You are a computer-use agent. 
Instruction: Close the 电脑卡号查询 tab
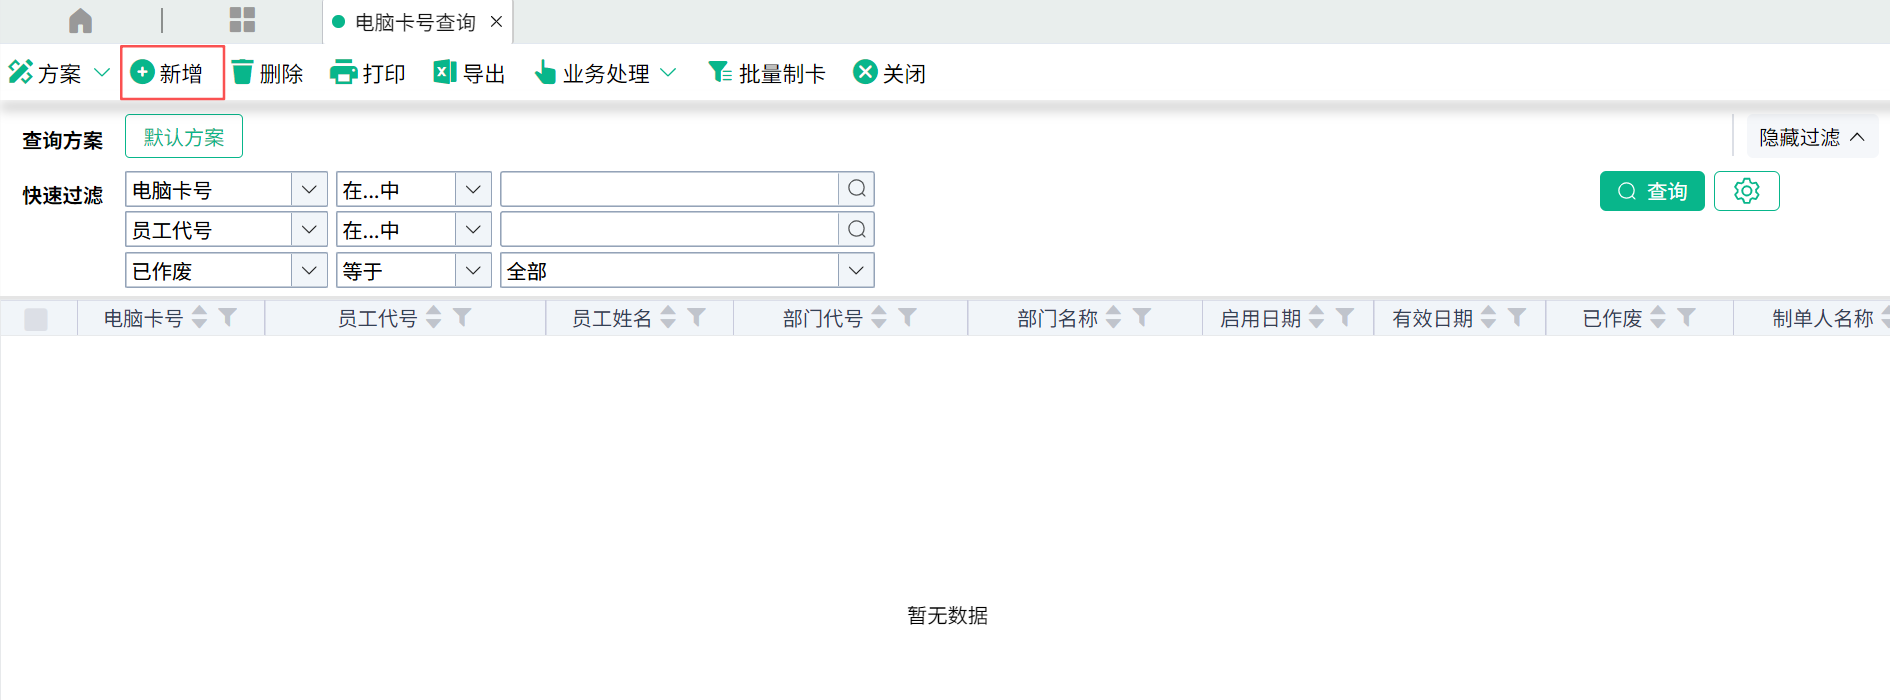pos(496,22)
